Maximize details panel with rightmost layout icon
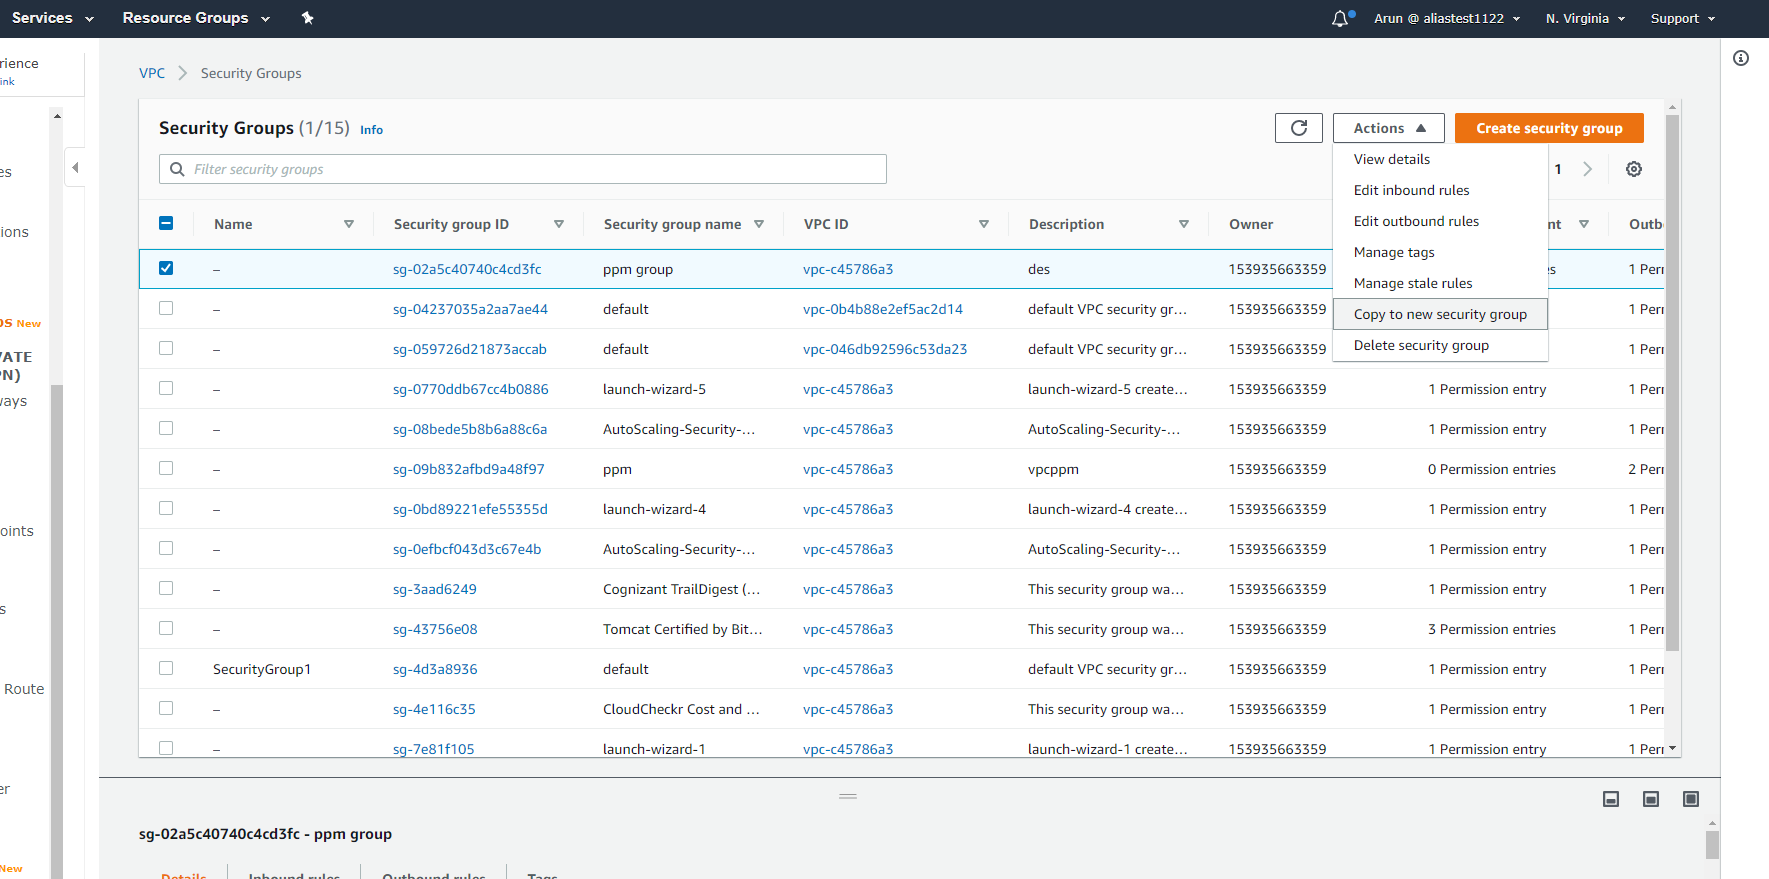This screenshot has width=1769, height=879. pos(1690,798)
